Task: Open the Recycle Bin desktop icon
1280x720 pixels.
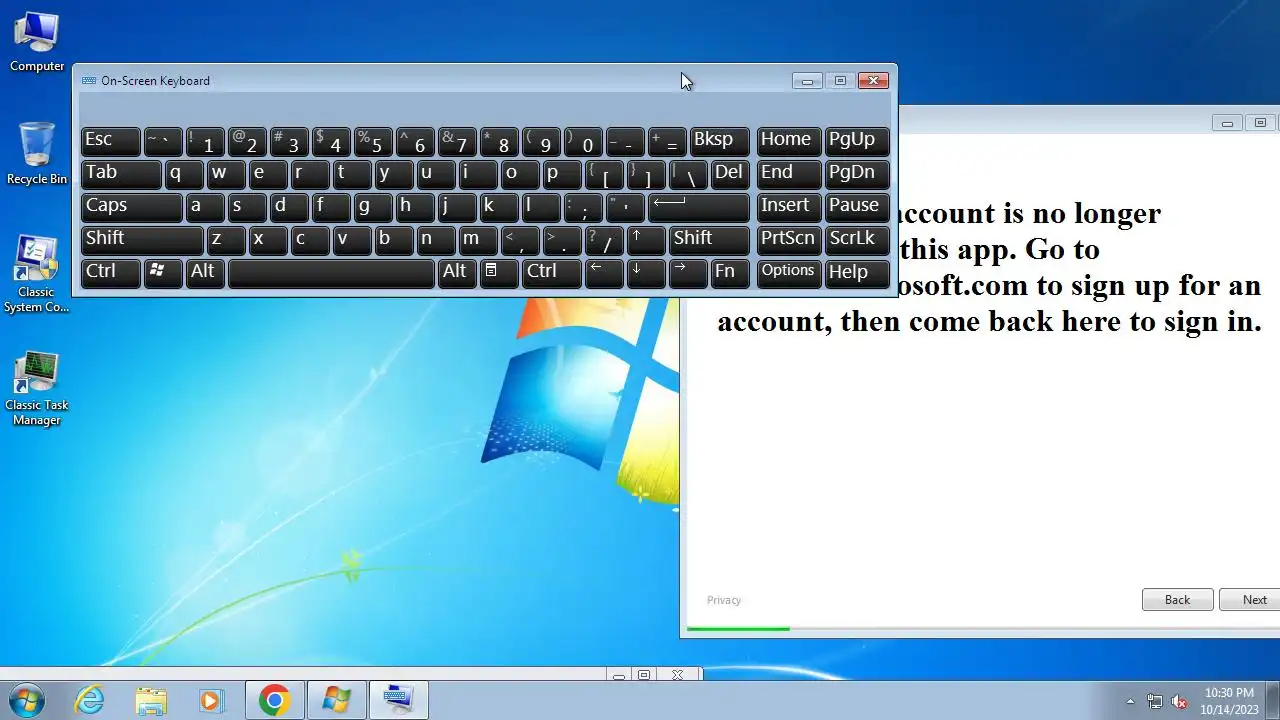Action: [37, 153]
